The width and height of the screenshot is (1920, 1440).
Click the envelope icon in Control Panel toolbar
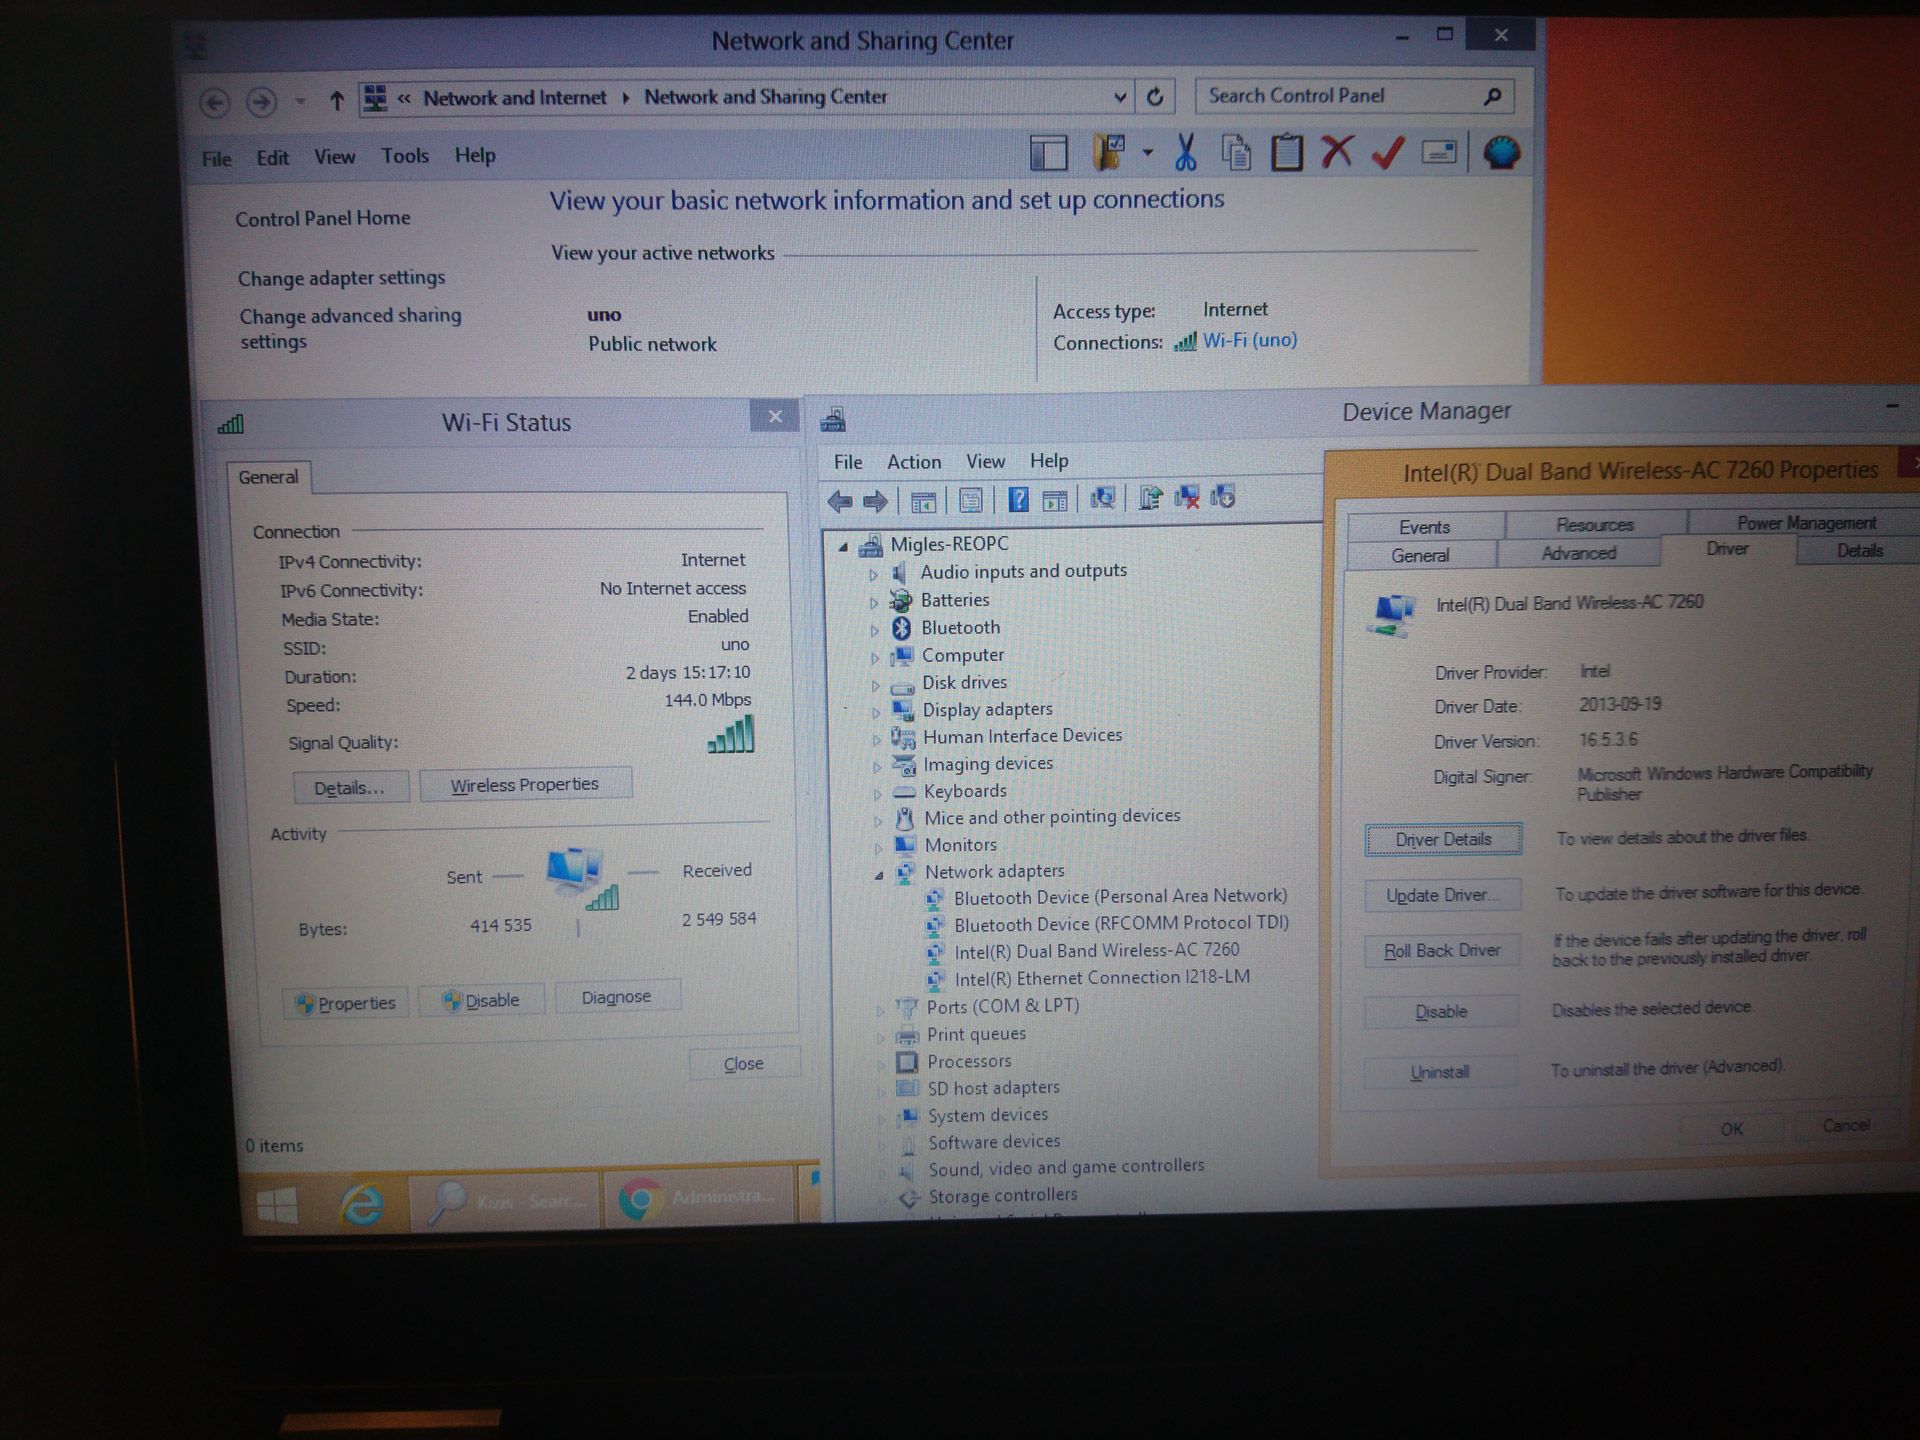(x=1439, y=152)
